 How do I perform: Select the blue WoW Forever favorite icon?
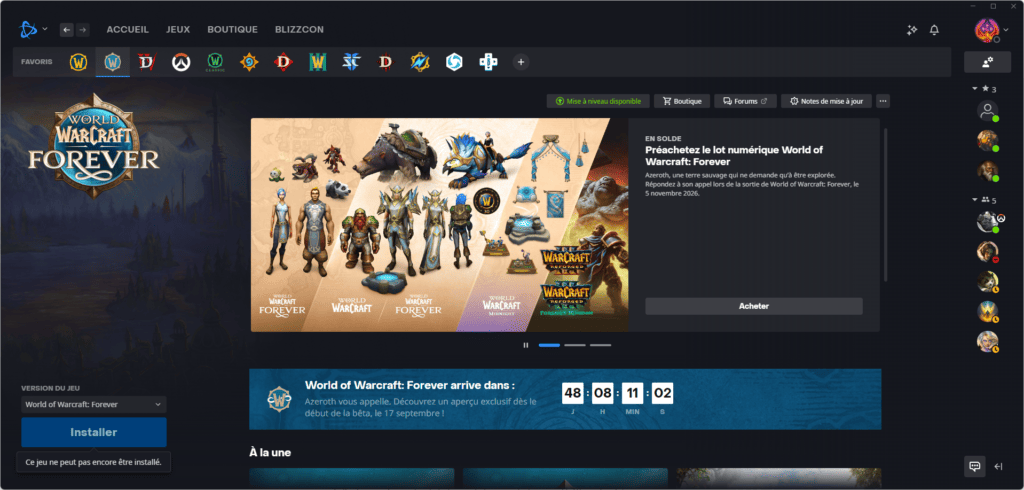112,62
